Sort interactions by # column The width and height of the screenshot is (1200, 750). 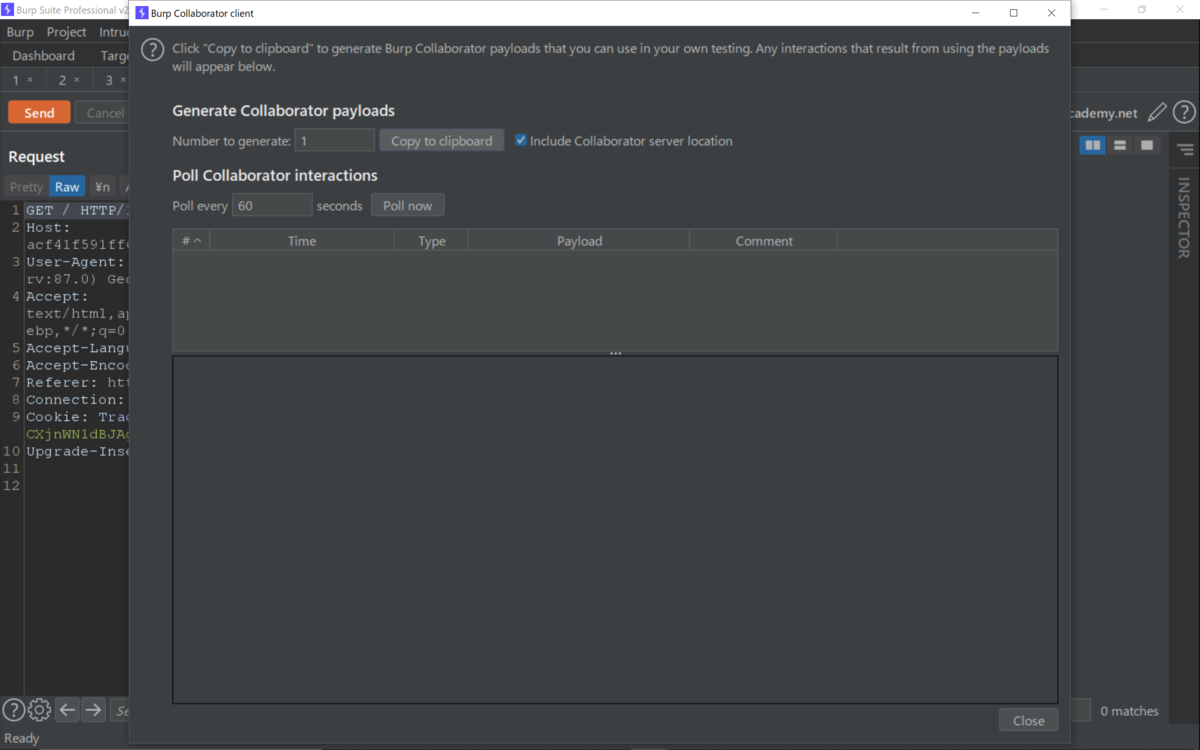click(x=191, y=241)
